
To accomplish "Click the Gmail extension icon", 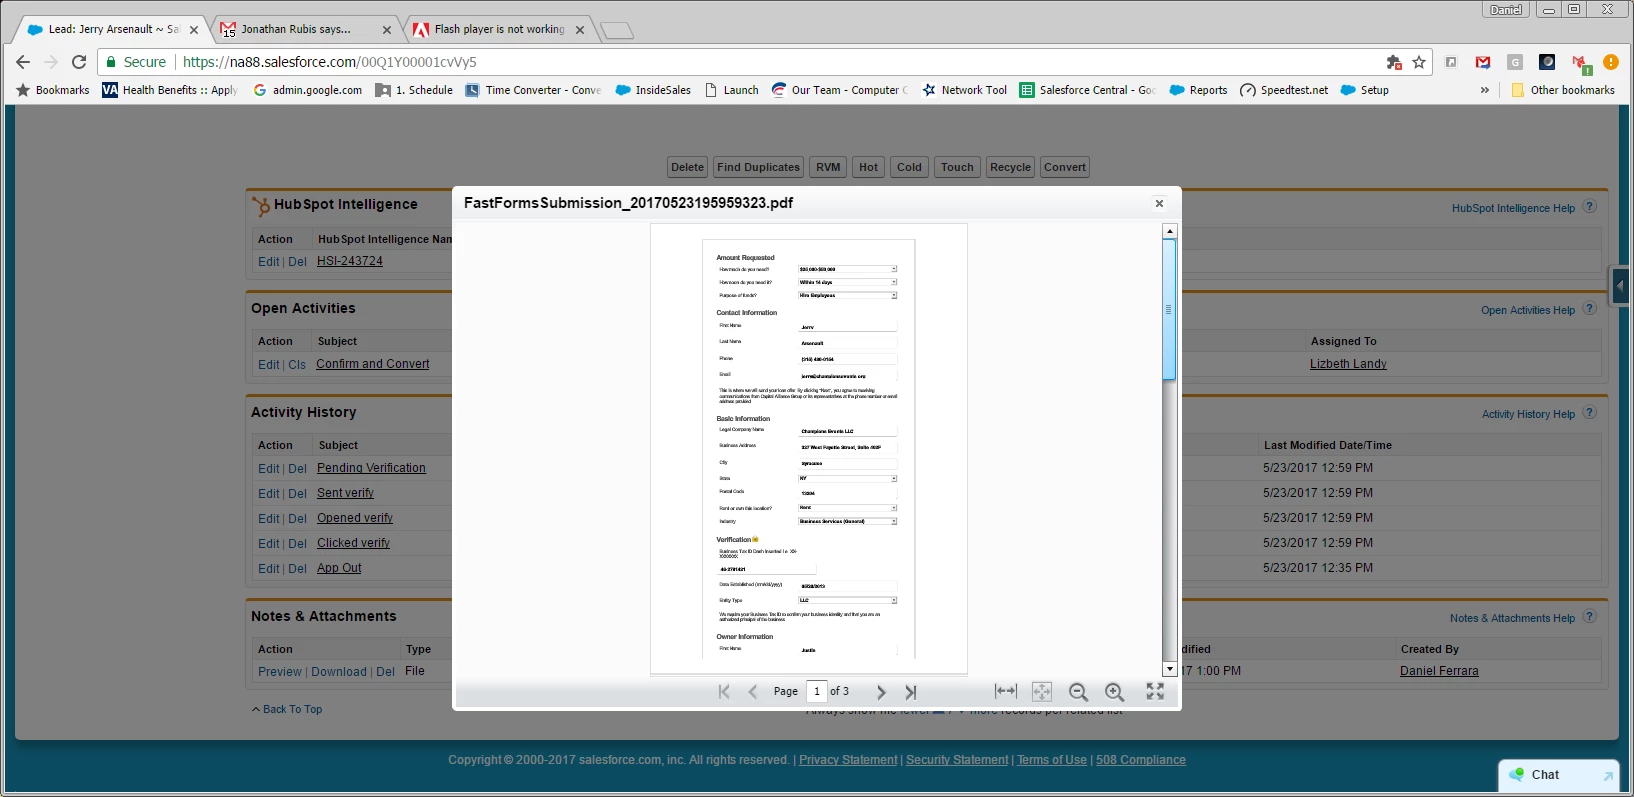I will [1483, 62].
